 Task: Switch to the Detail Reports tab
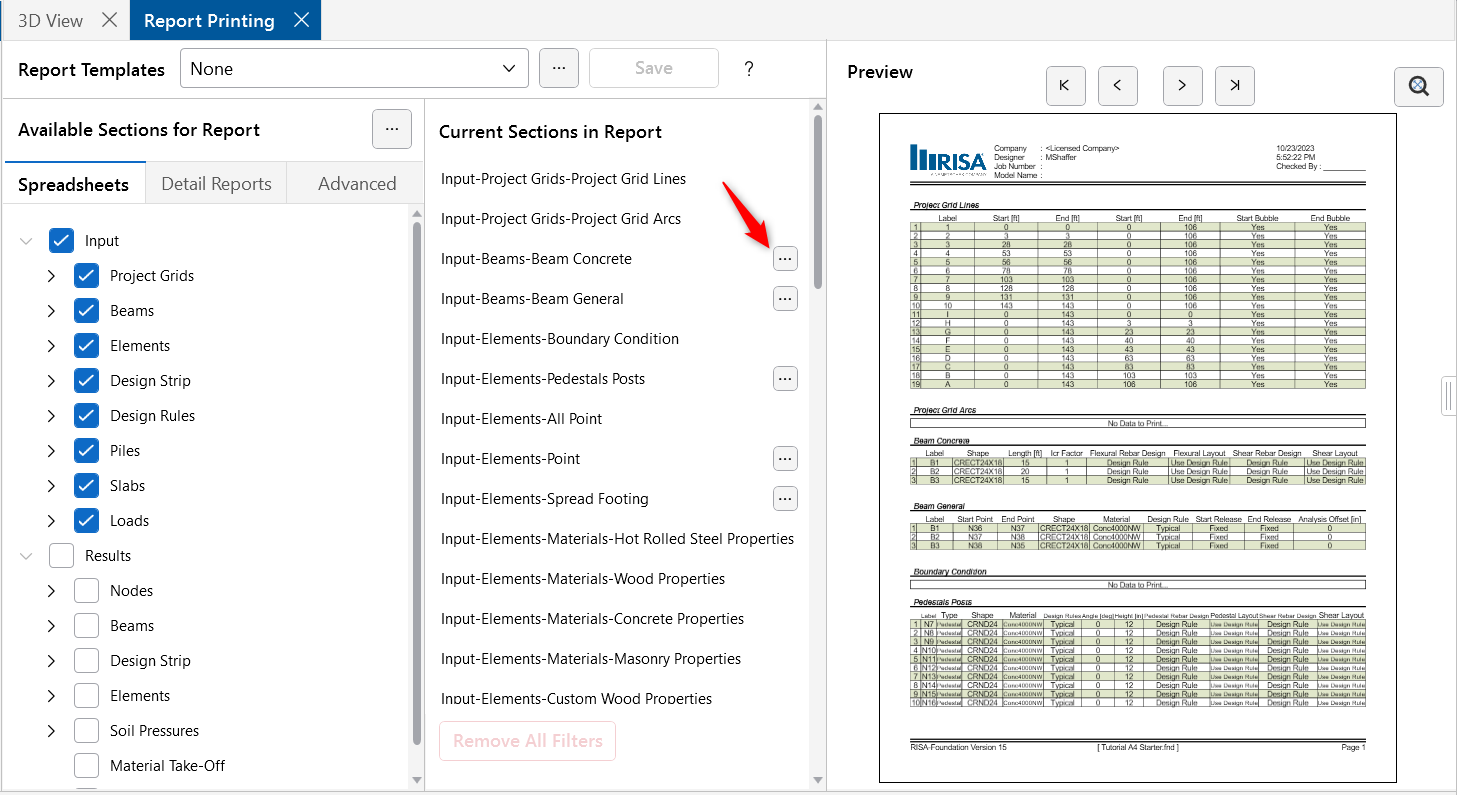[x=216, y=184]
